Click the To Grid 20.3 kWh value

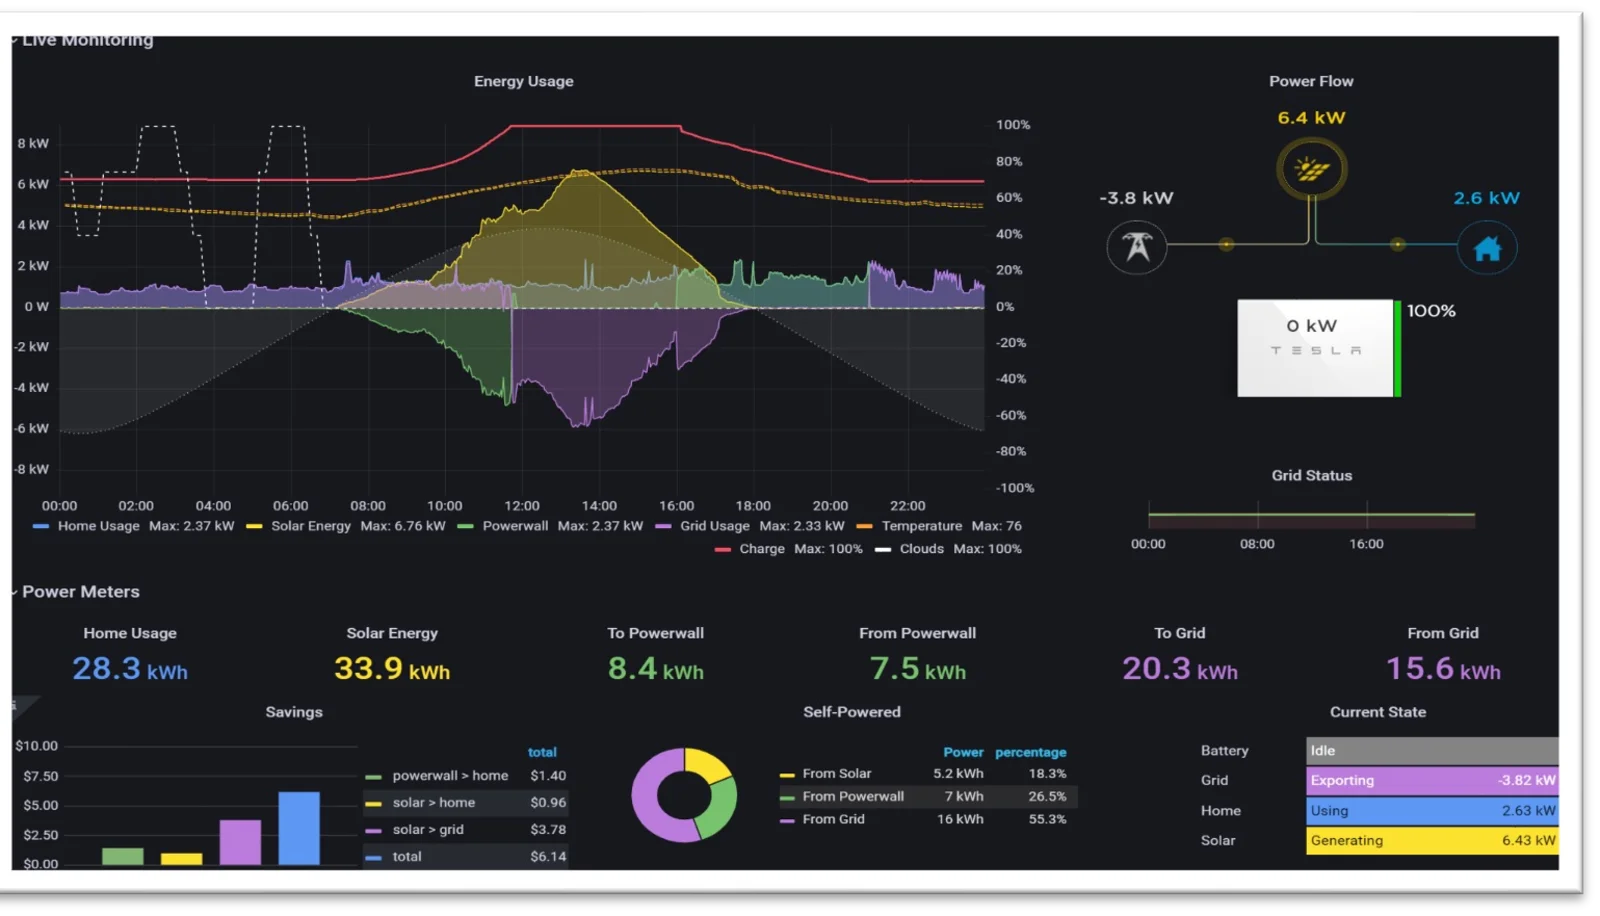[x=1180, y=668]
